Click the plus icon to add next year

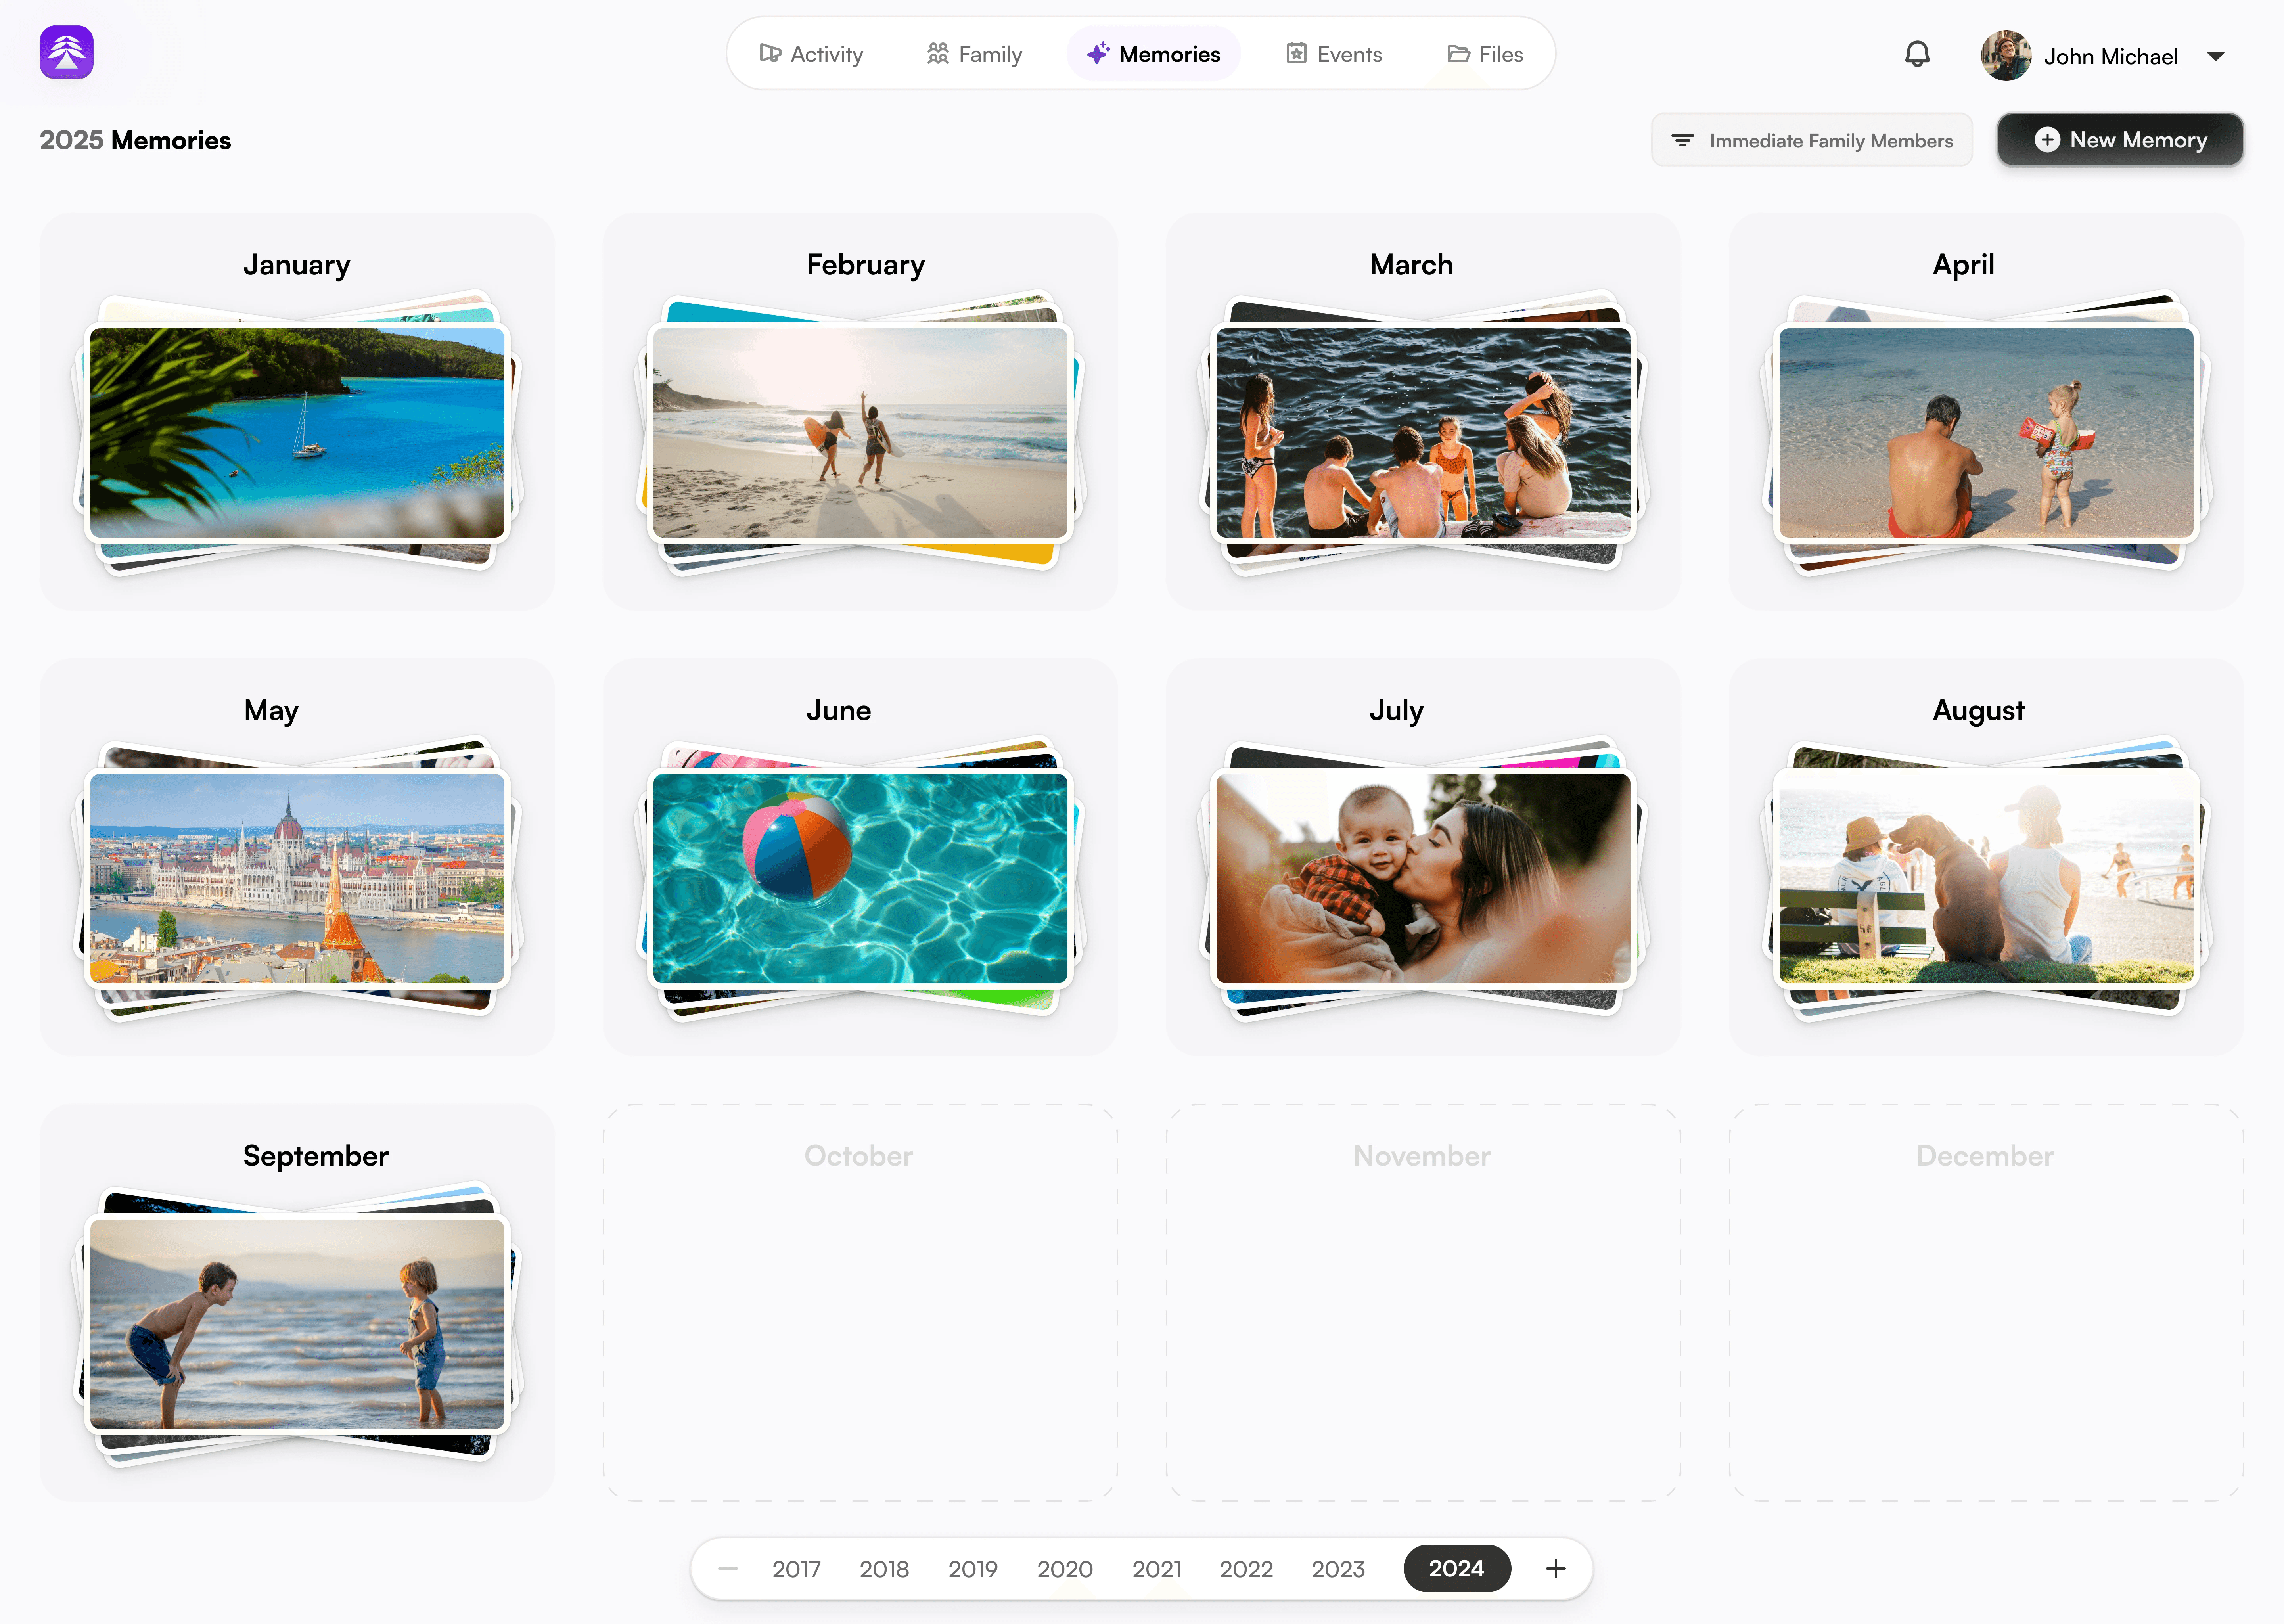coord(1555,1568)
